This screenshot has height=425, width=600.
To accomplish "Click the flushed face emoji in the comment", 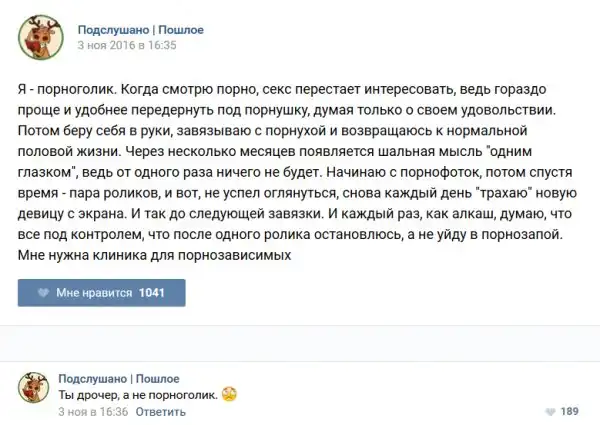I will (228, 394).
